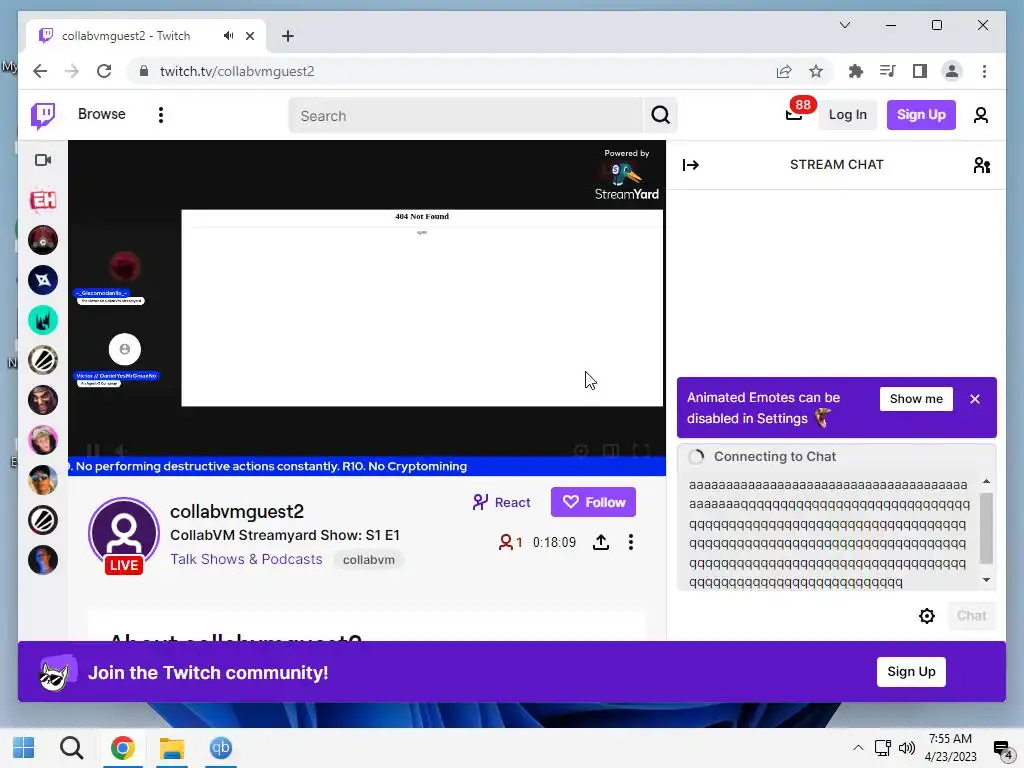
Task: Log in with the Log In button
Action: [x=847, y=115]
